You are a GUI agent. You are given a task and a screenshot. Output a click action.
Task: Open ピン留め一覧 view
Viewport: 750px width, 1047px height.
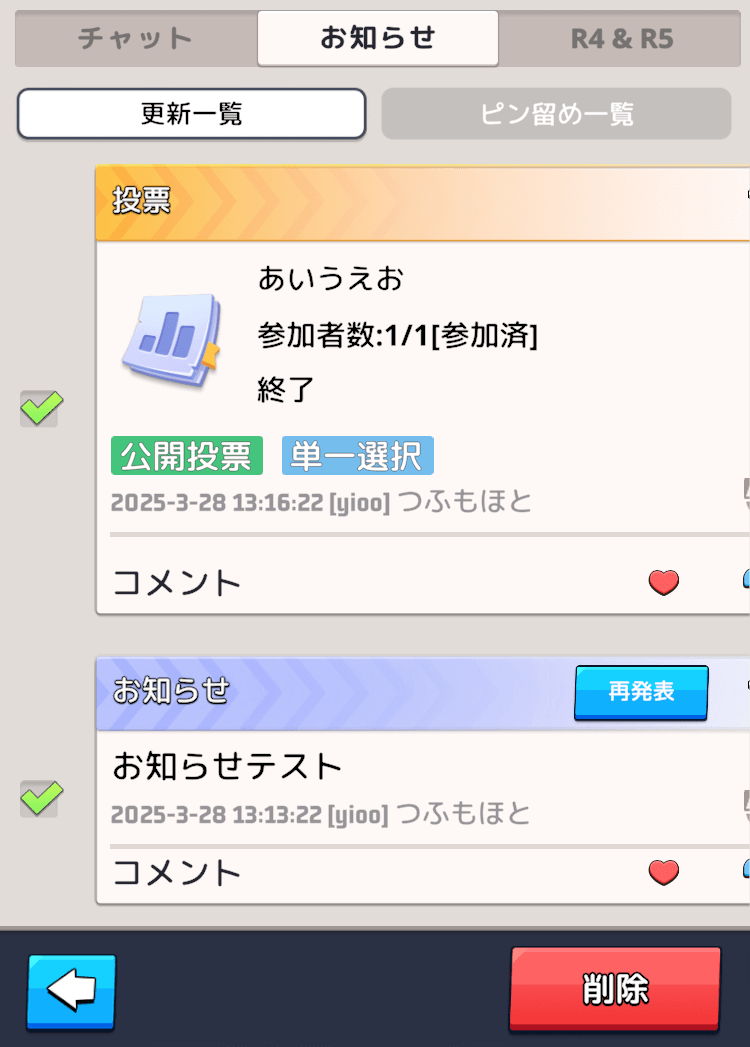(556, 113)
